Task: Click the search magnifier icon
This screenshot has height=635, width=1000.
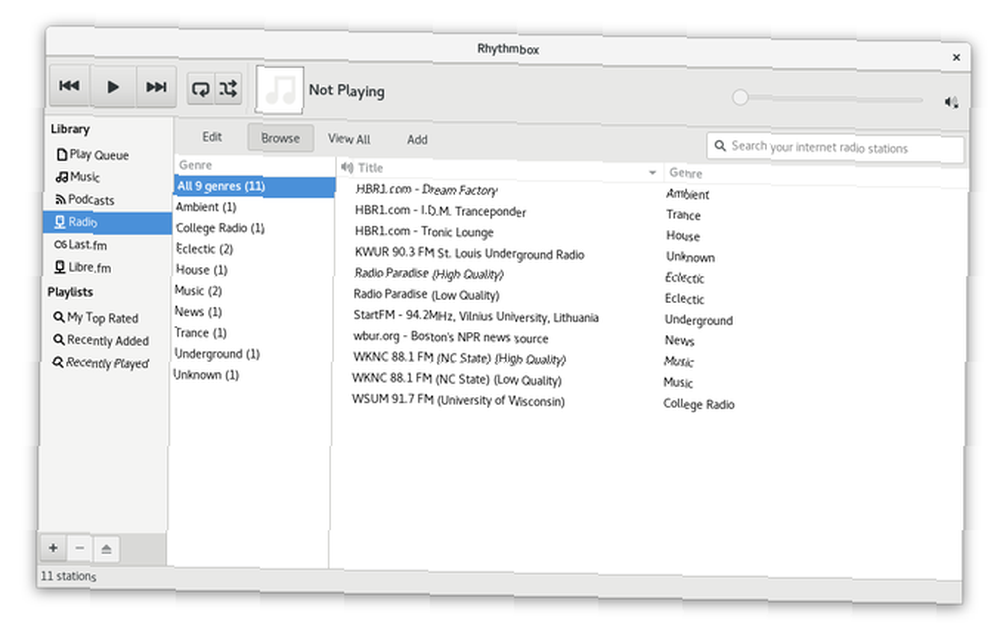Action: [720, 145]
